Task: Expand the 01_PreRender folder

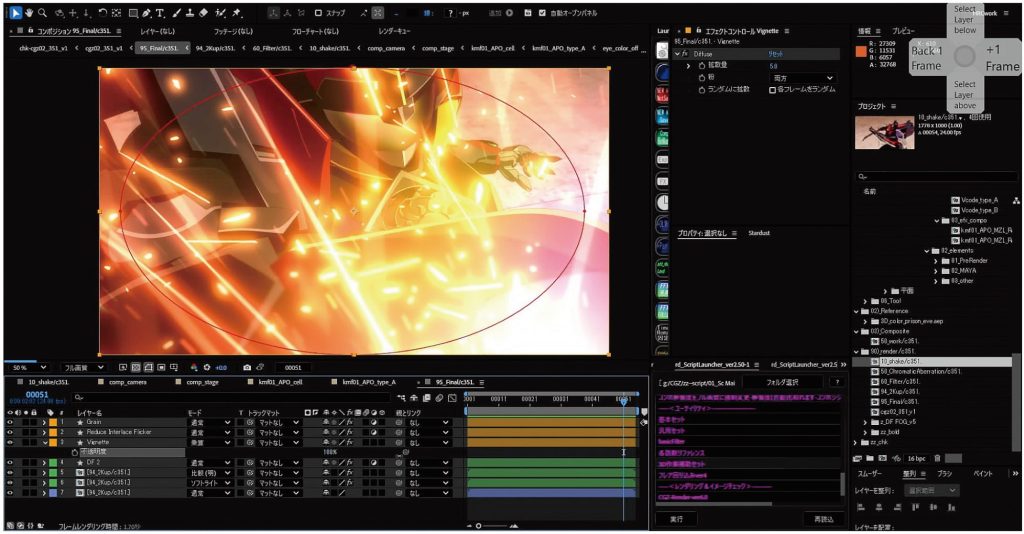Action: [x=936, y=260]
